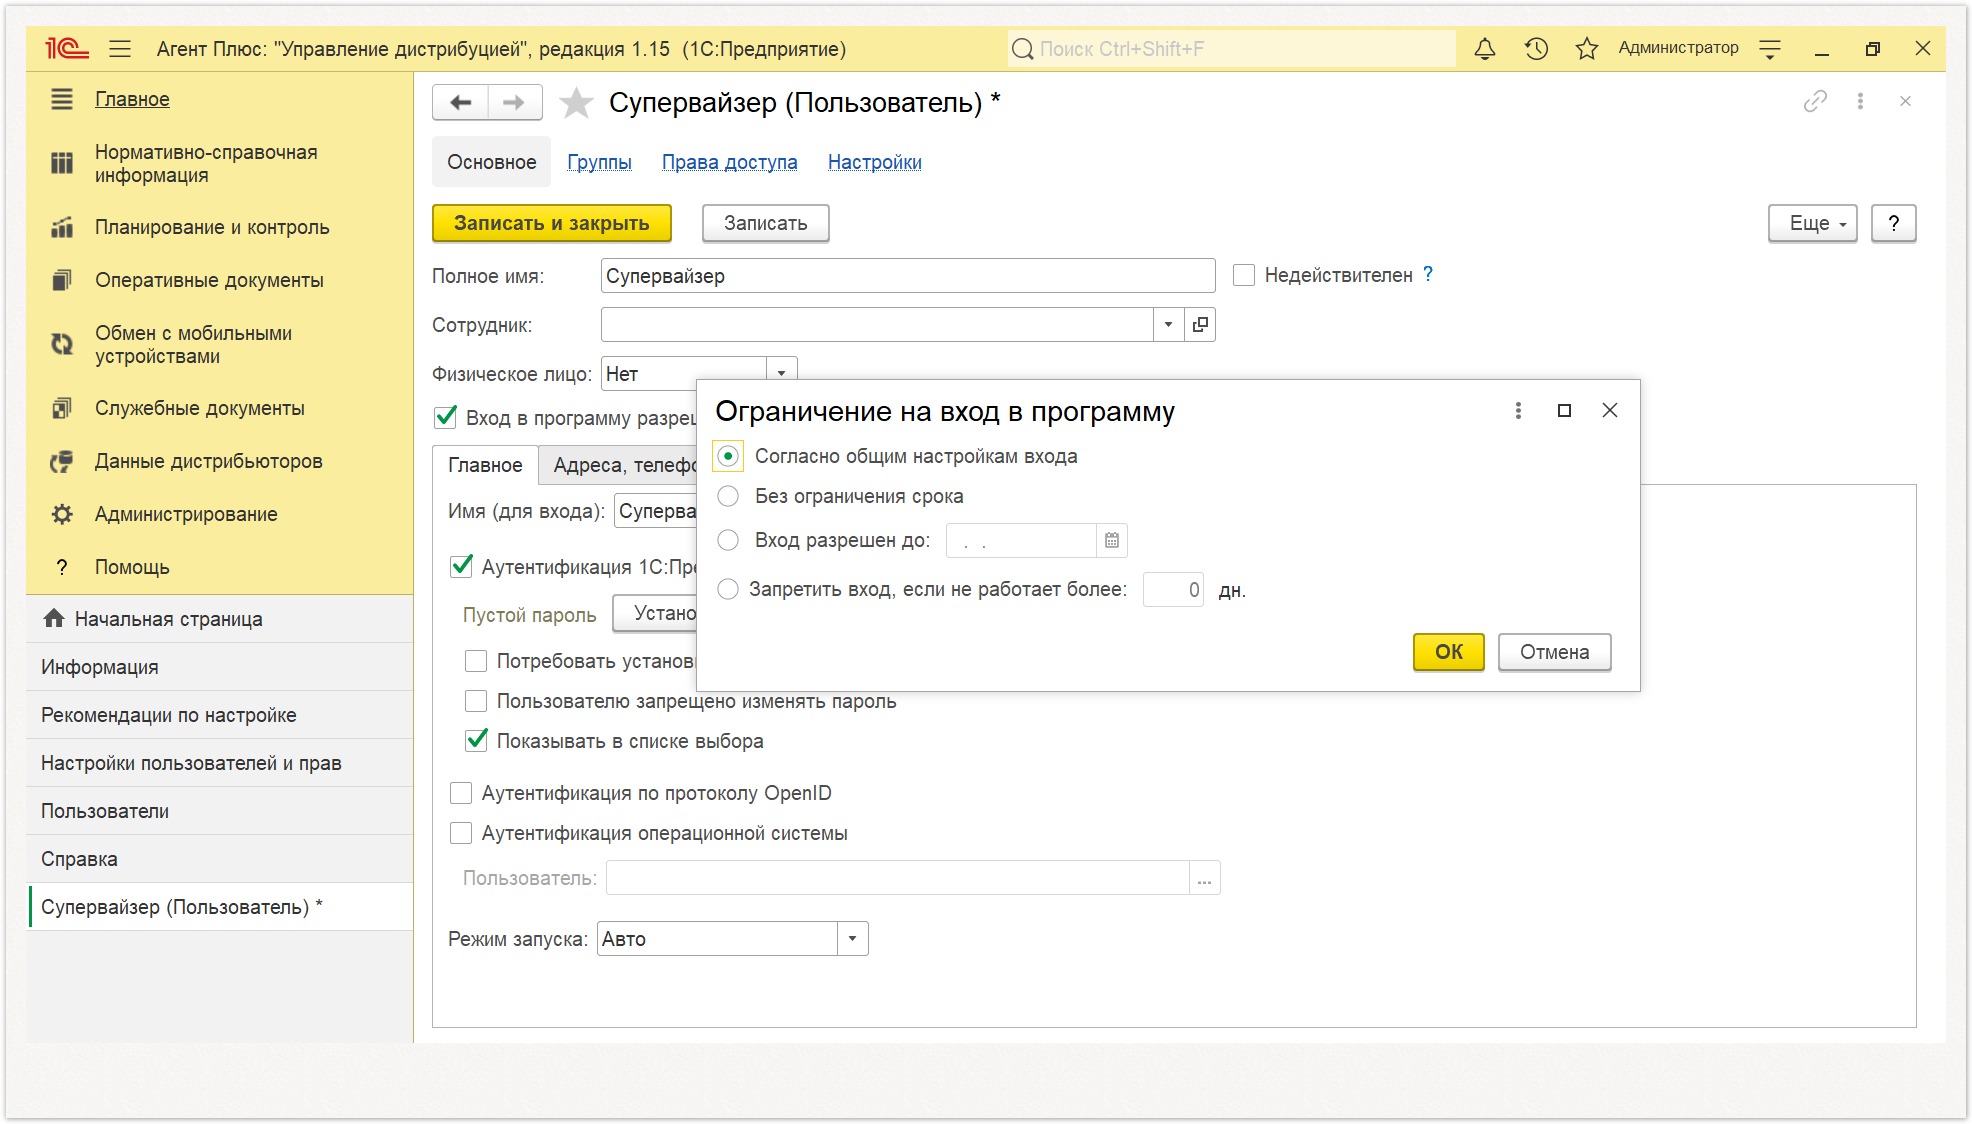Click the search magnifier icon
This screenshot has height=1124, width=1972.
(x=1022, y=49)
